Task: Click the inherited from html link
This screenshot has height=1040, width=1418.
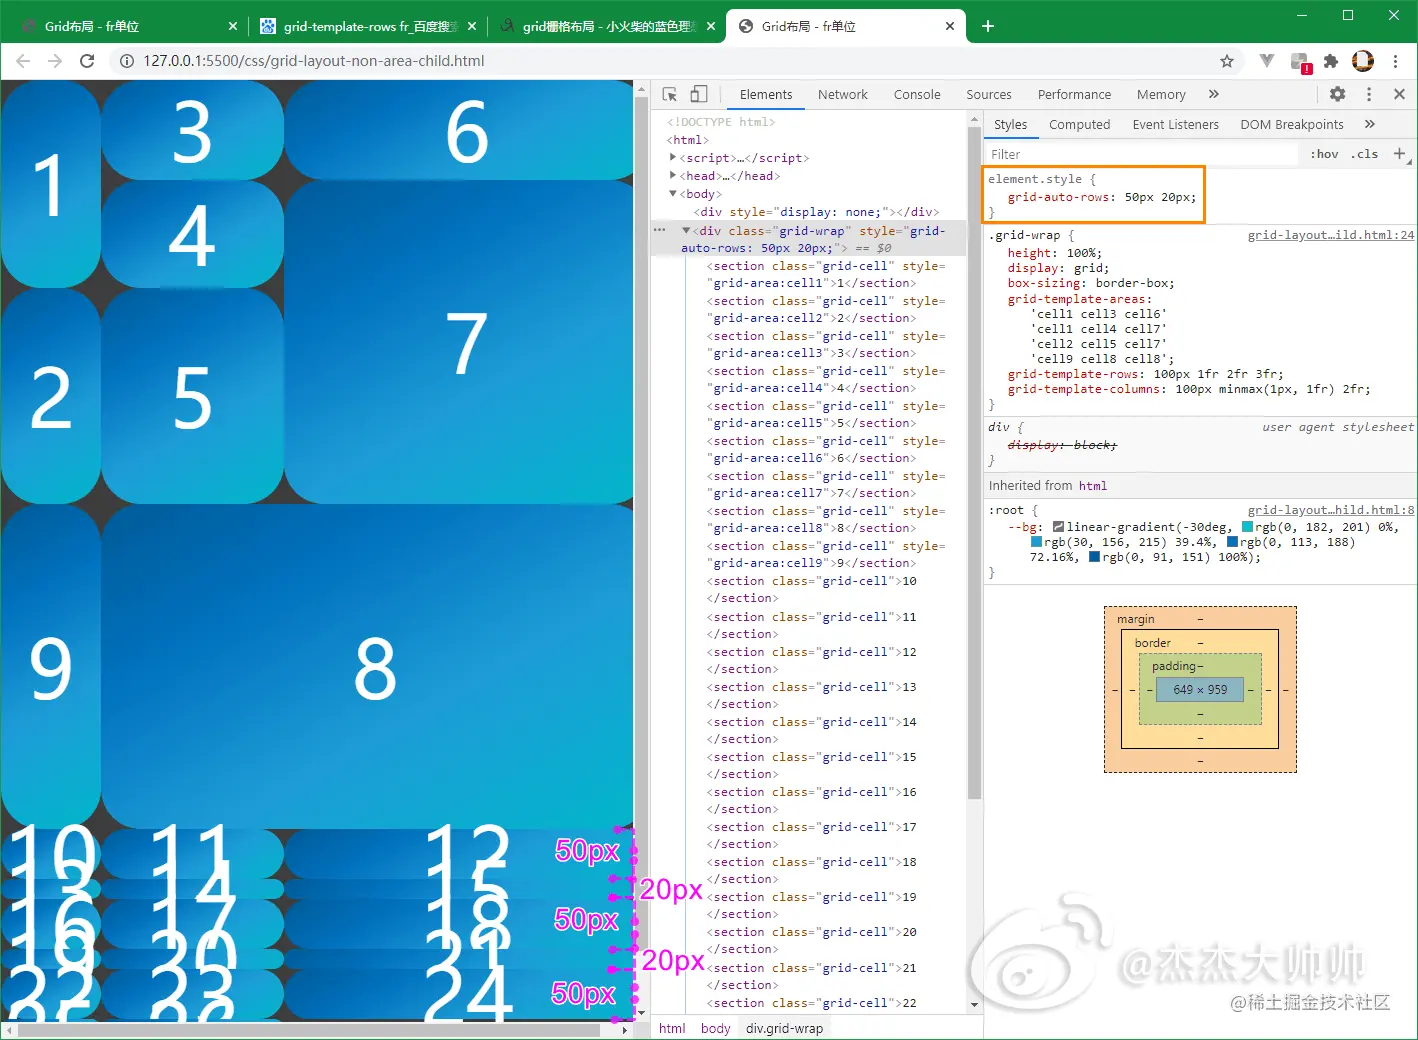Action: 1092,486
